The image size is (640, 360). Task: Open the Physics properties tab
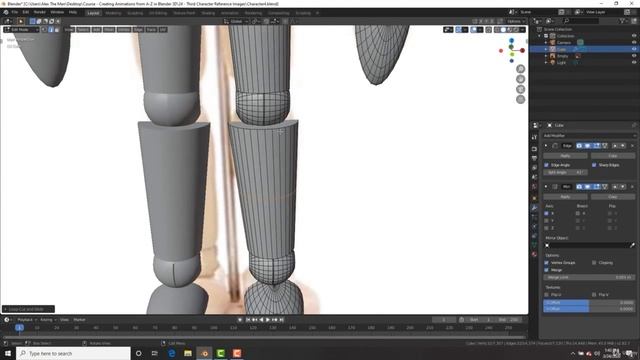(534, 226)
